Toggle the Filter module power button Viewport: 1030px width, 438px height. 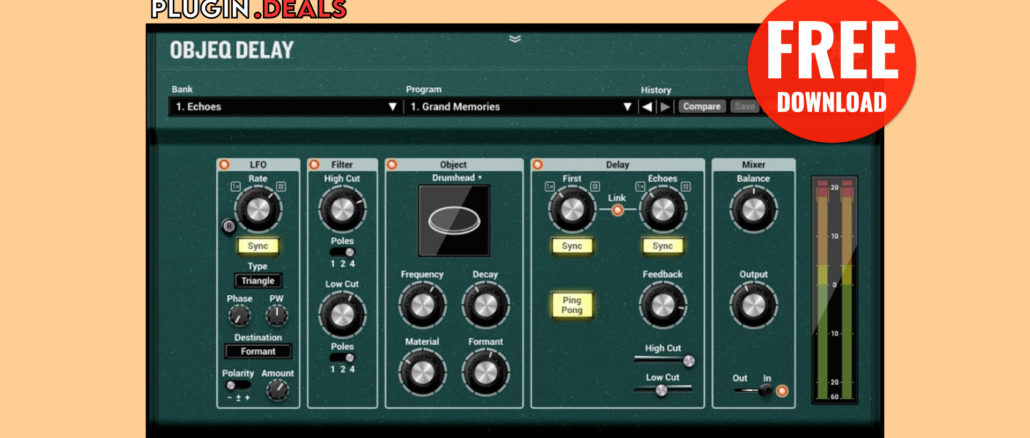click(x=314, y=165)
